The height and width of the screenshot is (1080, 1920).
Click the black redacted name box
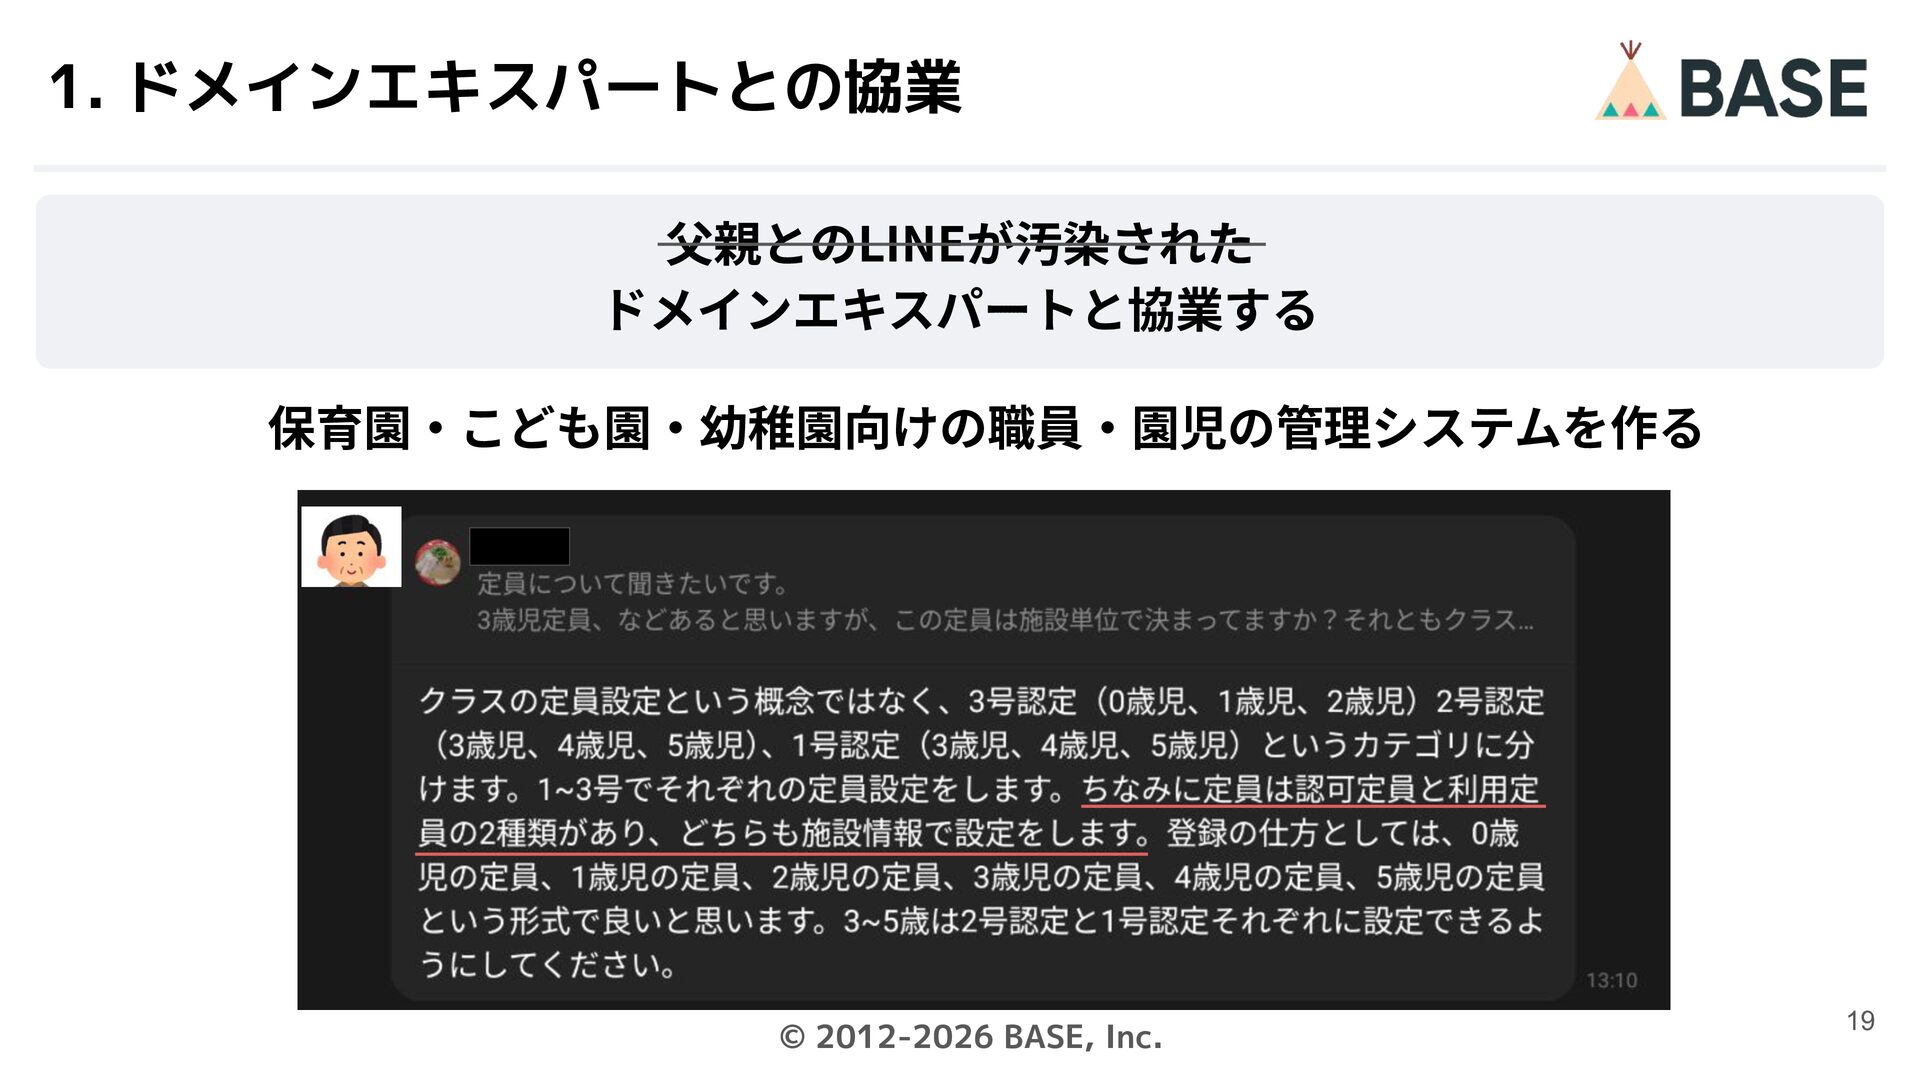point(519,546)
